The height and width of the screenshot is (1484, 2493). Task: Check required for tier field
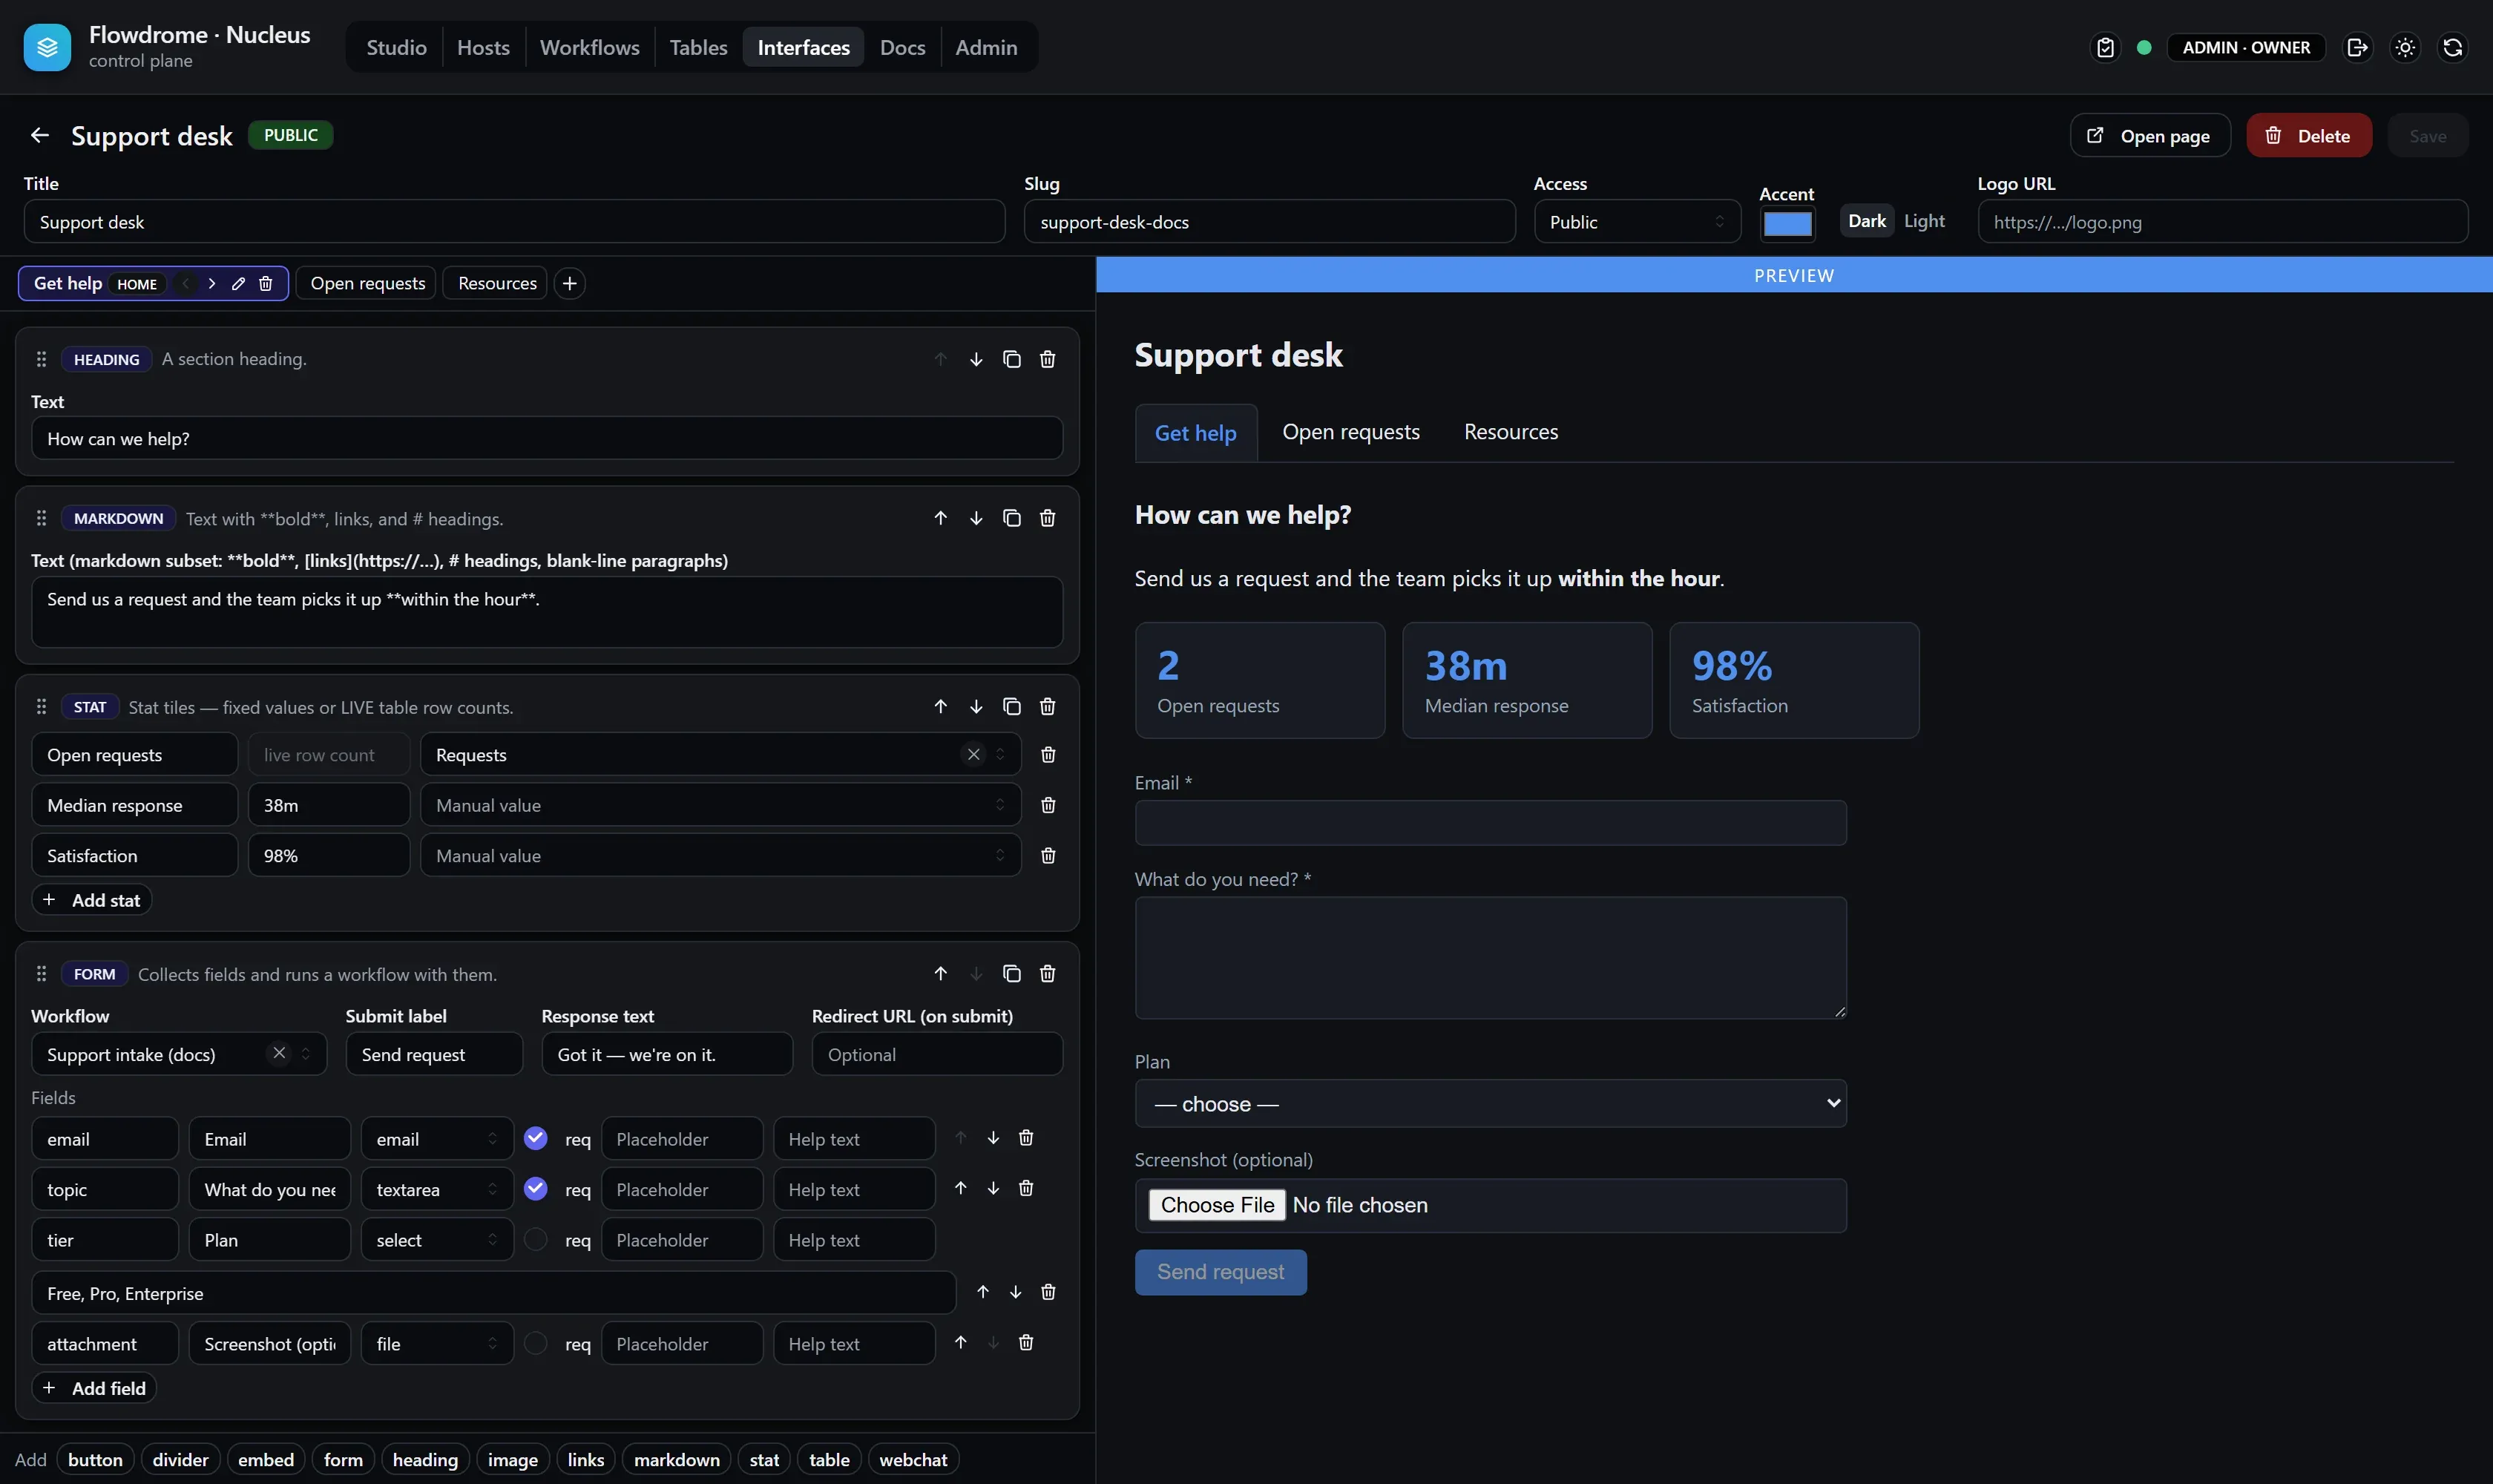pos(536,1239)
